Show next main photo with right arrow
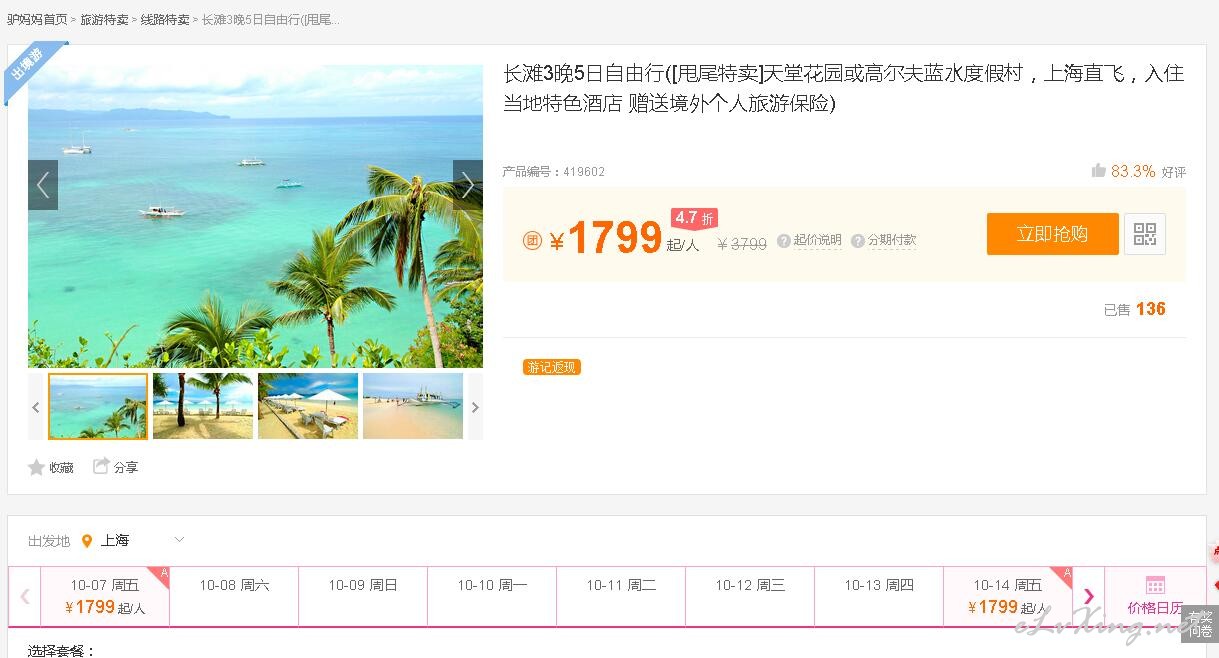Screen dimensions: 1219x658 [x=468, y=185]
